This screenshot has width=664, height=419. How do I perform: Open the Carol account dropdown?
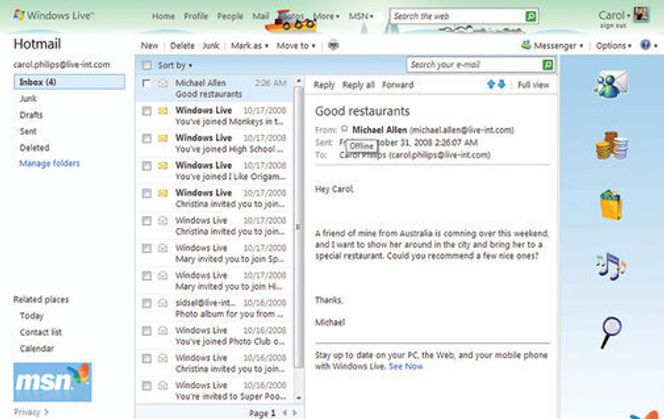(x=614, y=15)
